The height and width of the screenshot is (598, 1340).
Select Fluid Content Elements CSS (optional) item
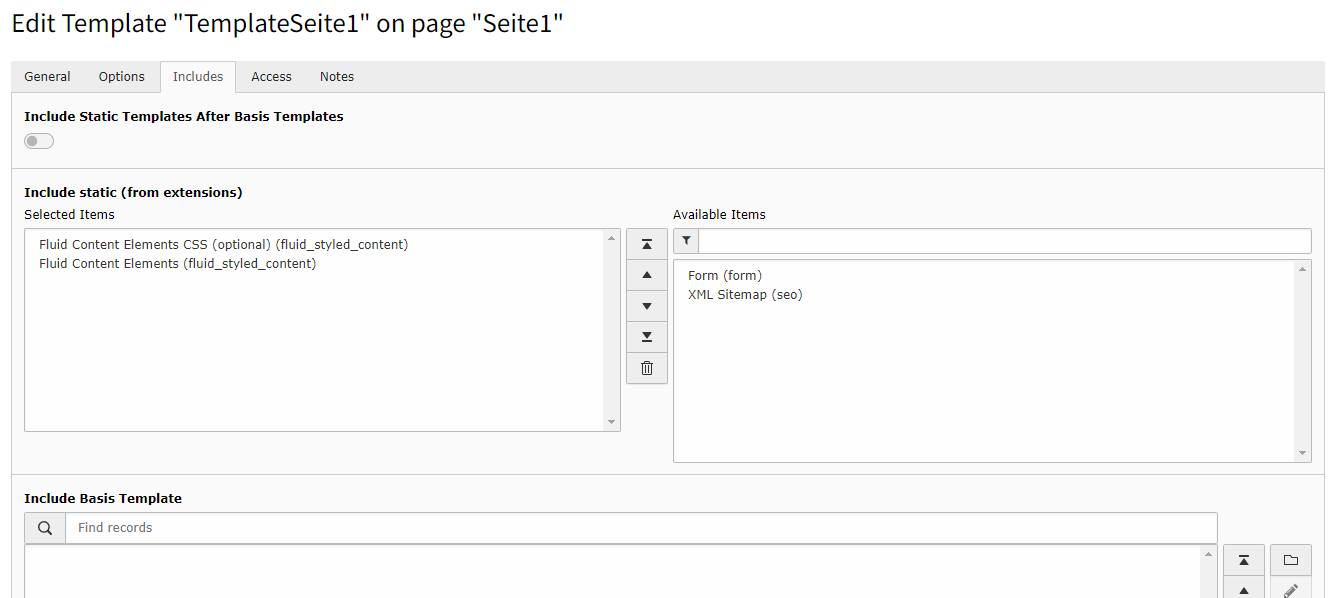coord(224,244)
